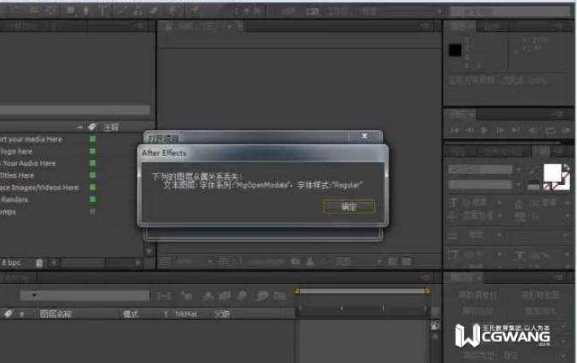Click the black color sample in Info panel
Image resolution: width=577 pixels, height=363 pixels.
click(455, 50)
